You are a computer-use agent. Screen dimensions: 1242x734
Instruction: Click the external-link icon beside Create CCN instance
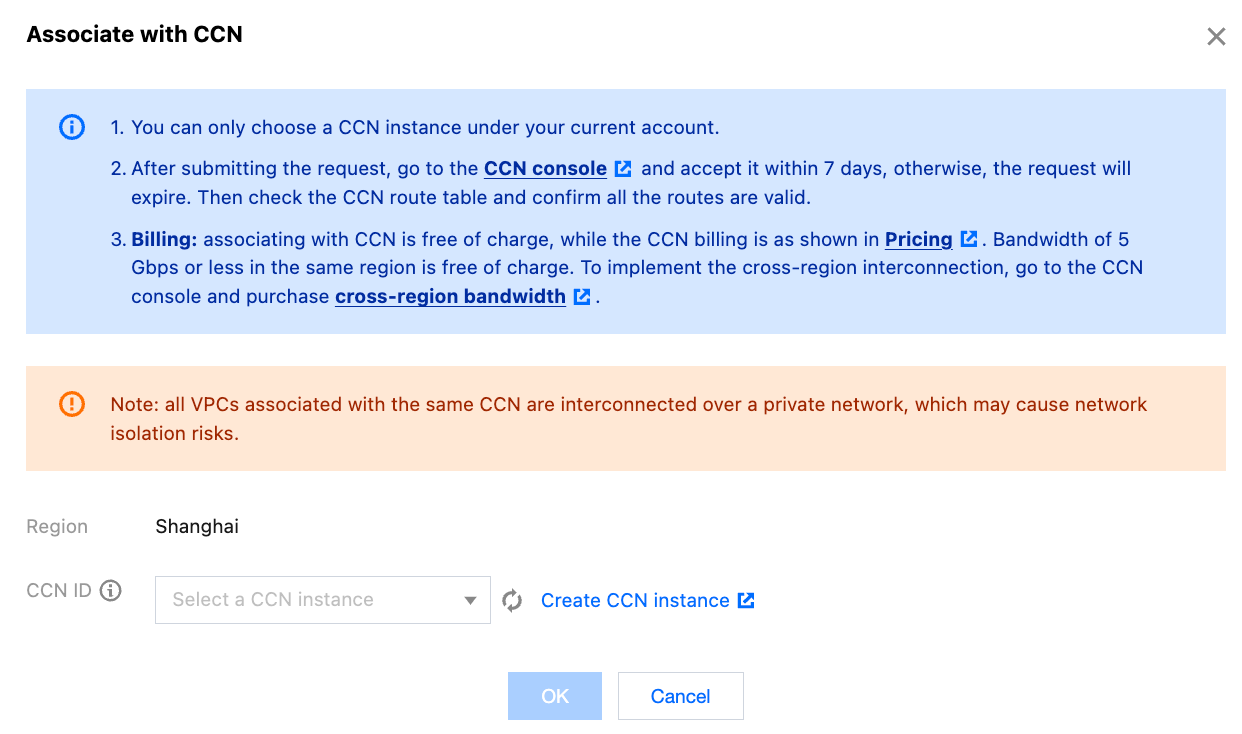point(746,600)
